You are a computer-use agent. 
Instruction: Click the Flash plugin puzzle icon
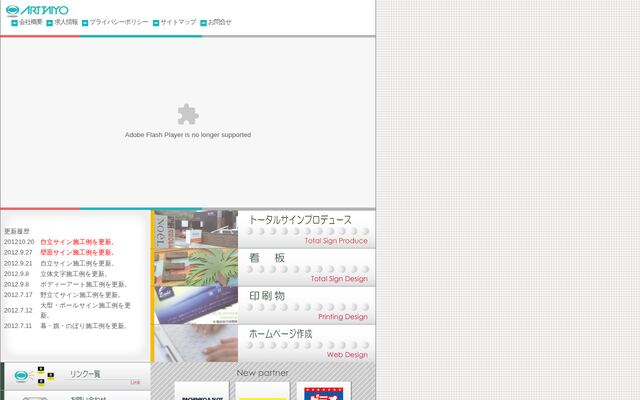[x=188, y=114]
